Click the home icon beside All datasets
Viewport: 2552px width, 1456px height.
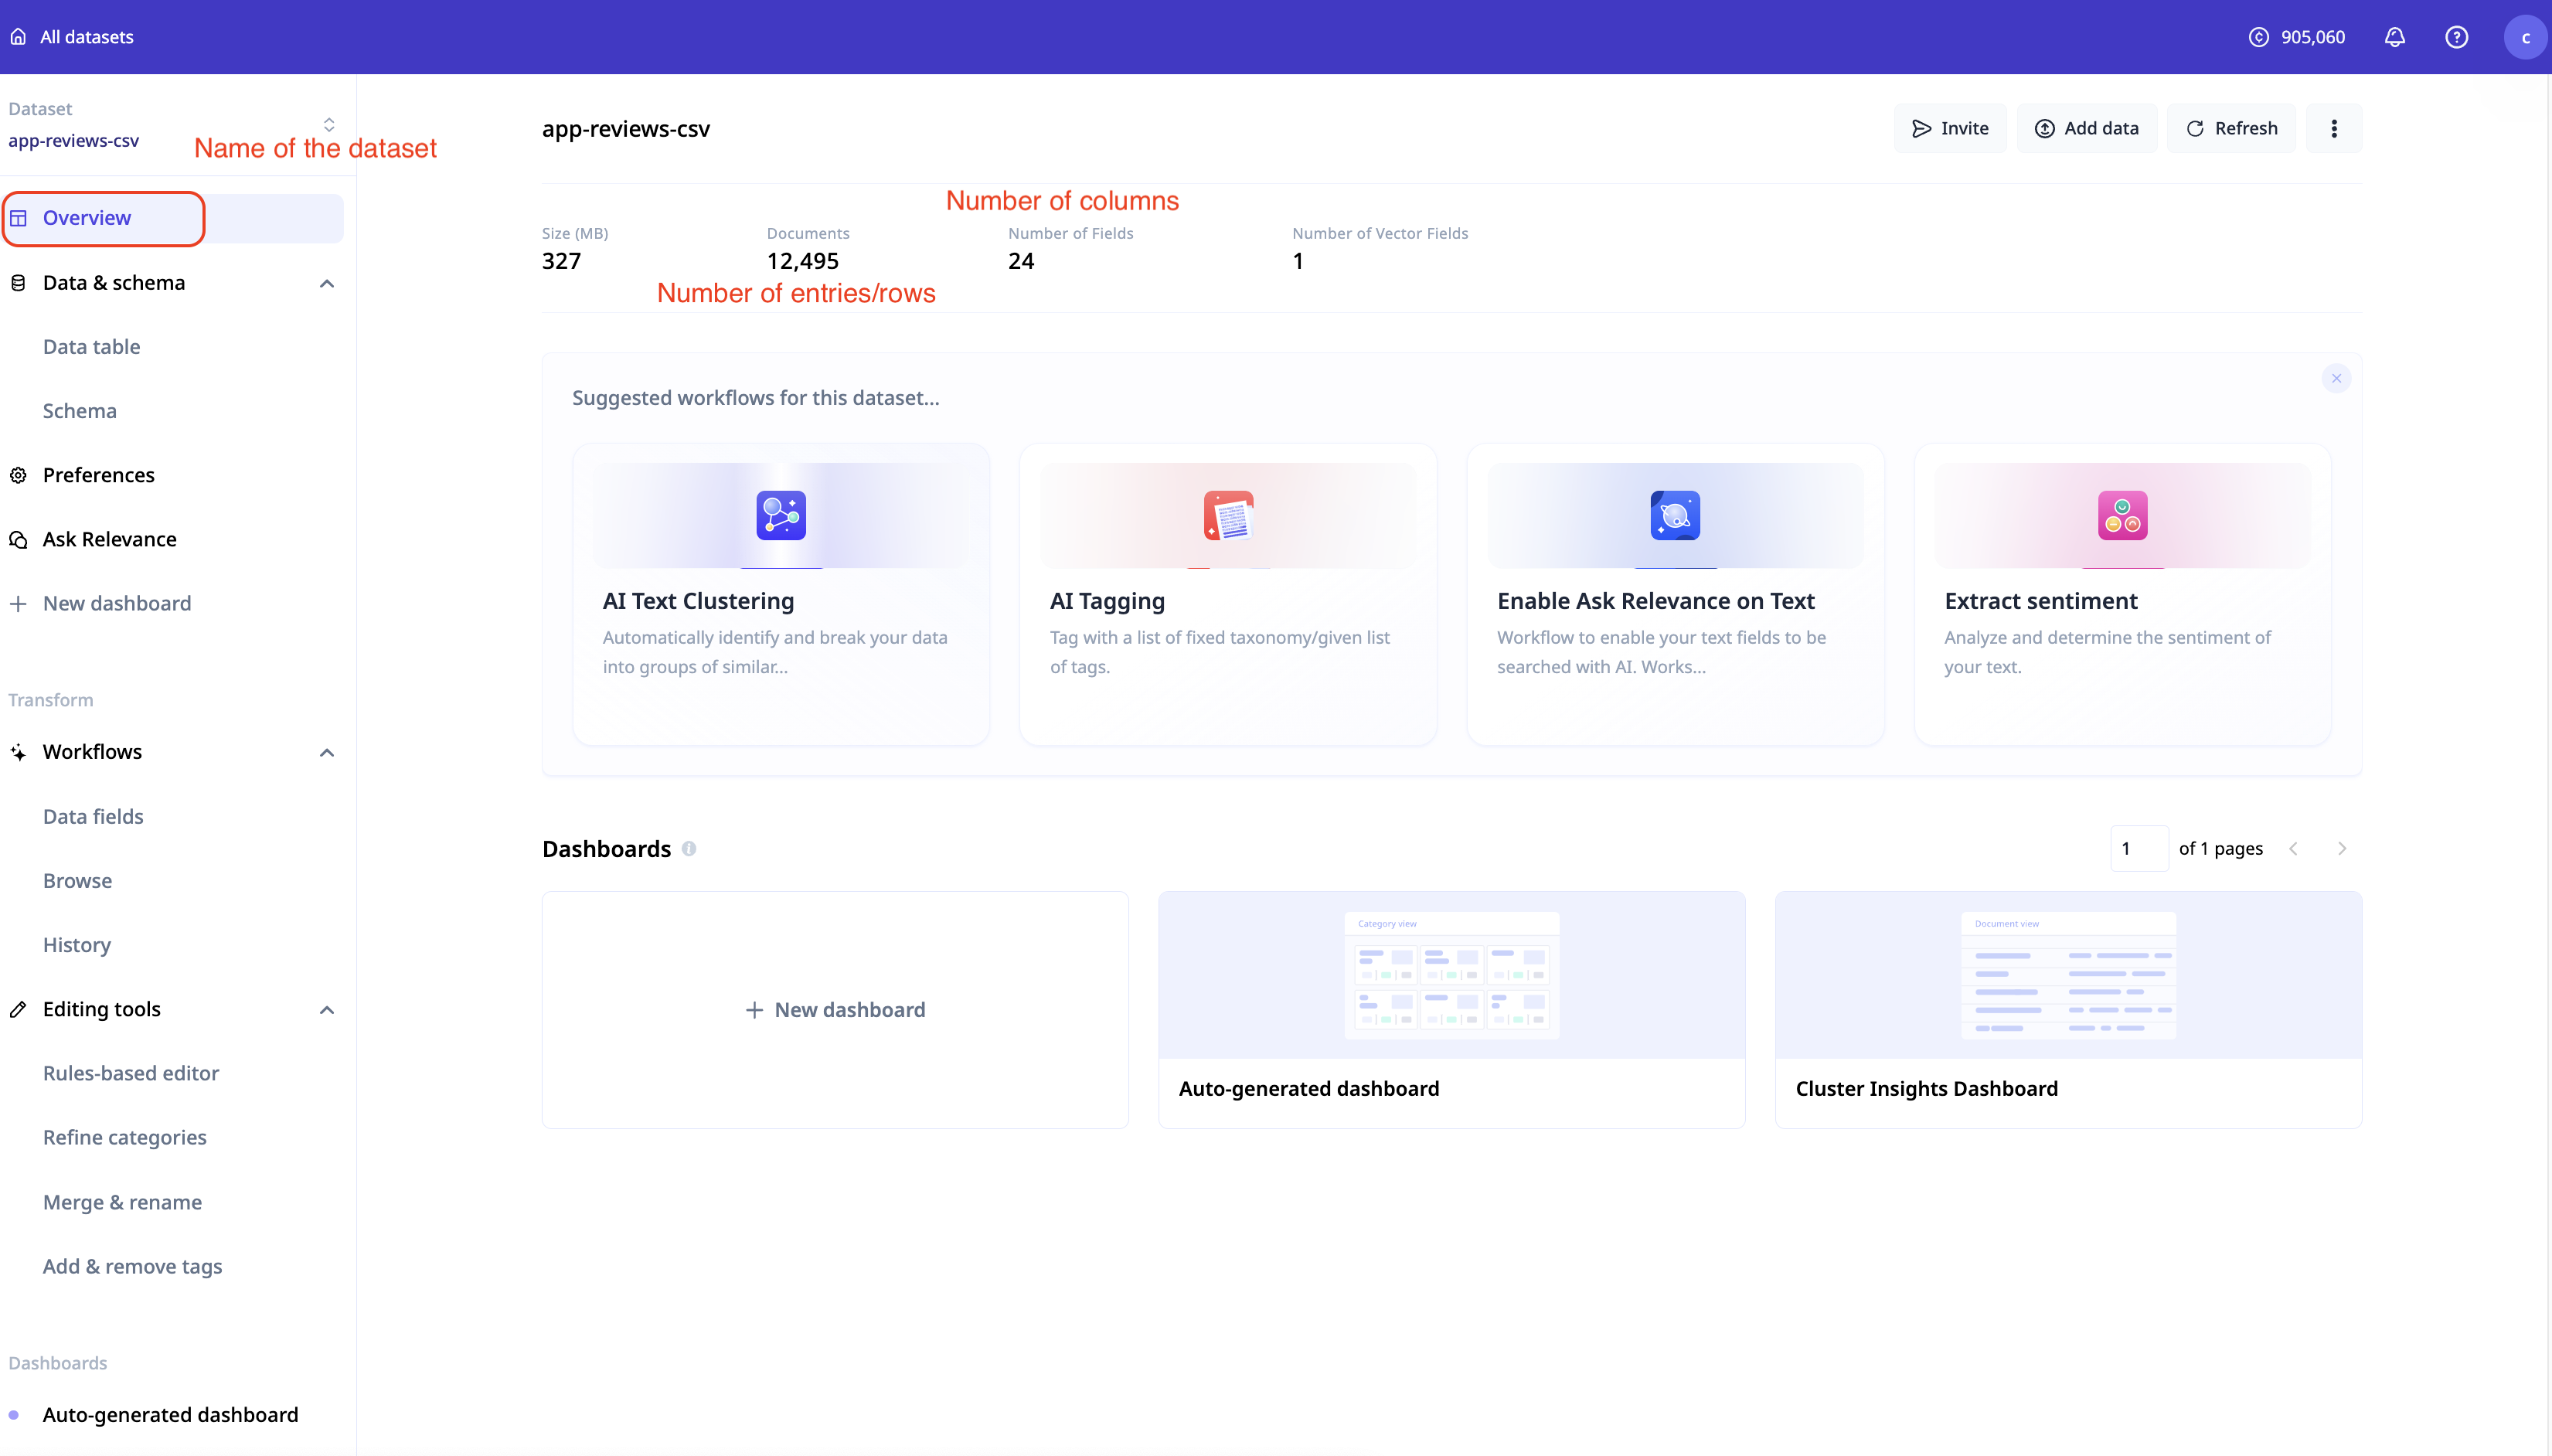click(18, 37)
